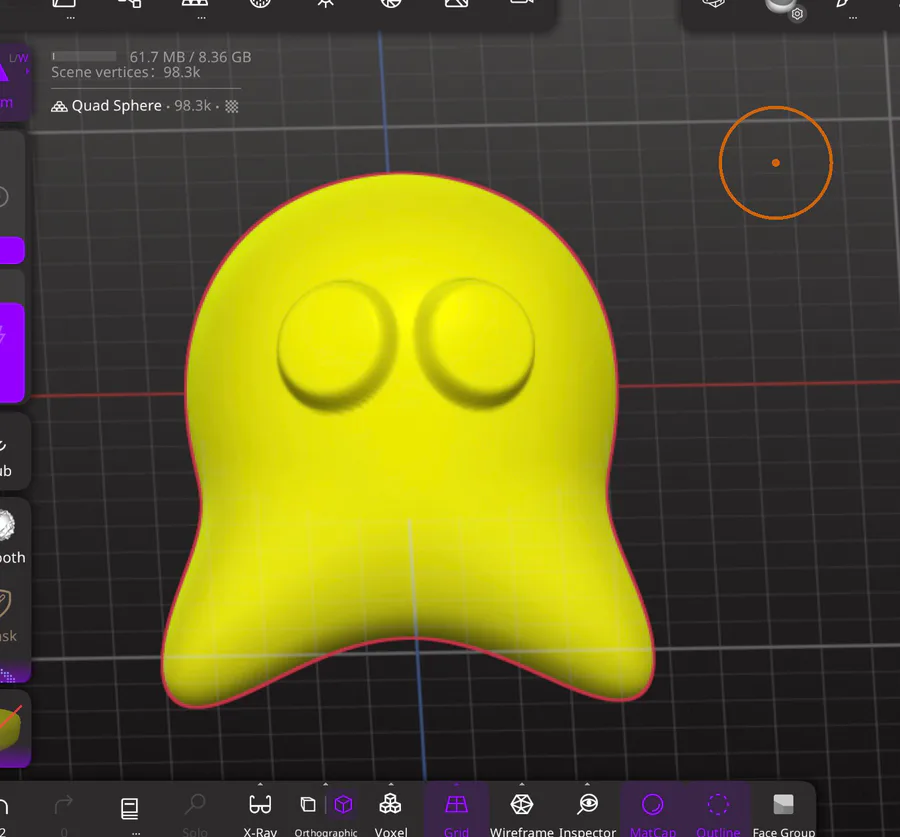Click the checkered icon after 98.3k
This screenshot has width=900, height=837.
[231, 106]
